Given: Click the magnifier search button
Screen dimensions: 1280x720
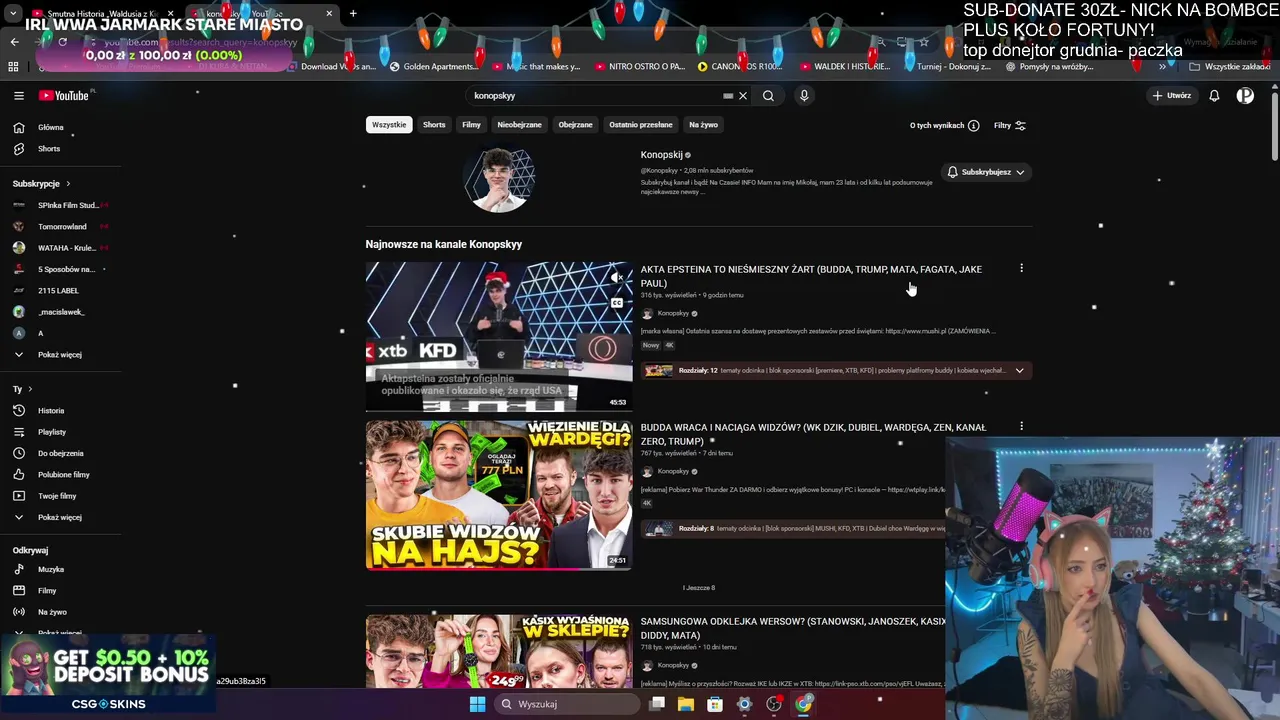Looking at the screenshot, I should (768, 96).
